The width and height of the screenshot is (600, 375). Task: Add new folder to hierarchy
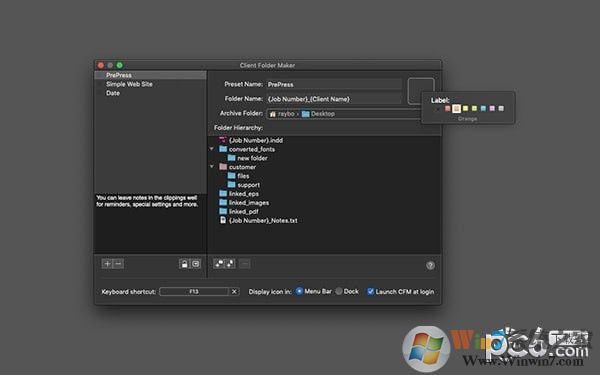[x=219, y=264]
